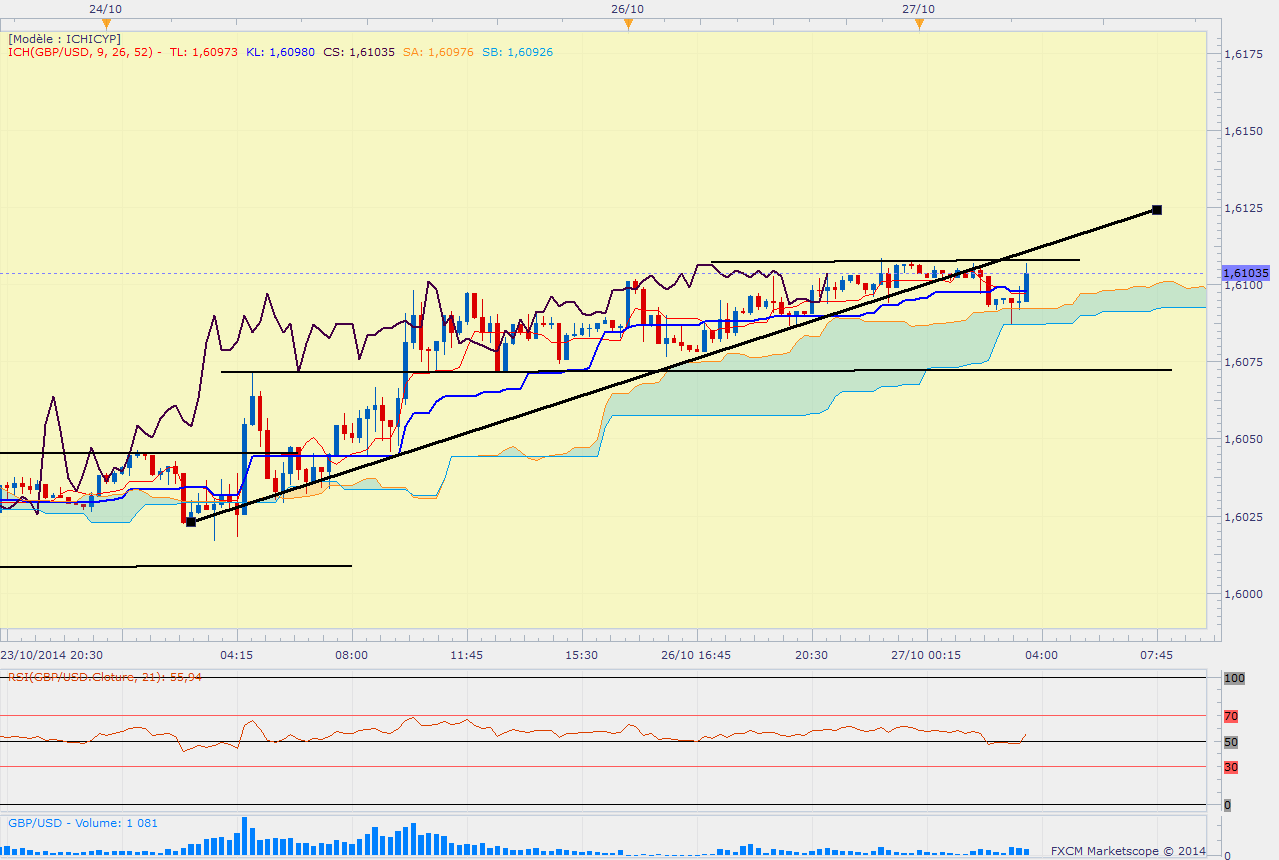
Task: Click the current price label 1,61035
Action: click(x=1245, y=273)
